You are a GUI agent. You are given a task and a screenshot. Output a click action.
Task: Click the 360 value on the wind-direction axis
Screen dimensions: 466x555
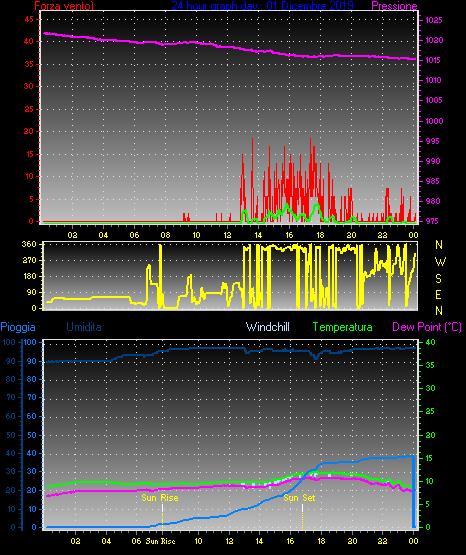[29, 244]
